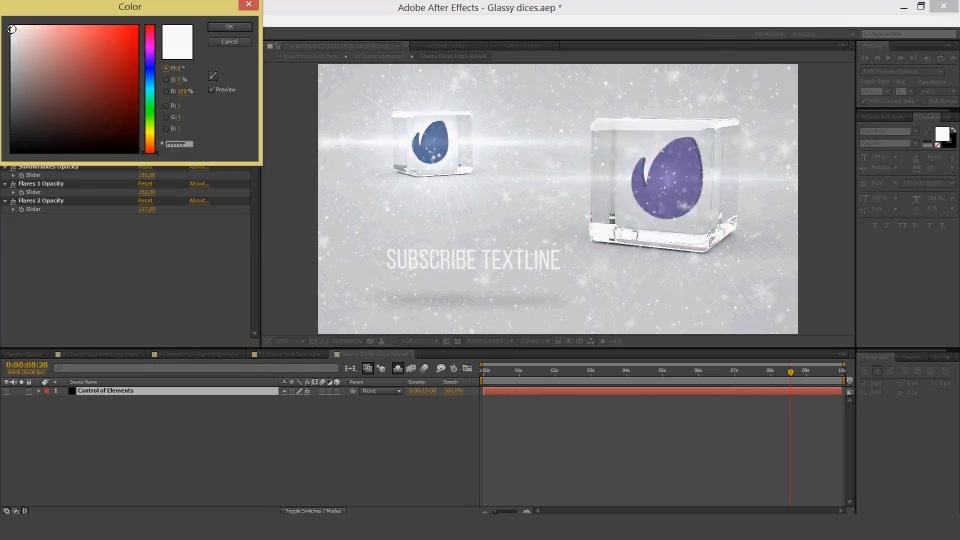The image size is (960, 540).
Task: Play the preview in Preview panel
Action: click(888, 58)
